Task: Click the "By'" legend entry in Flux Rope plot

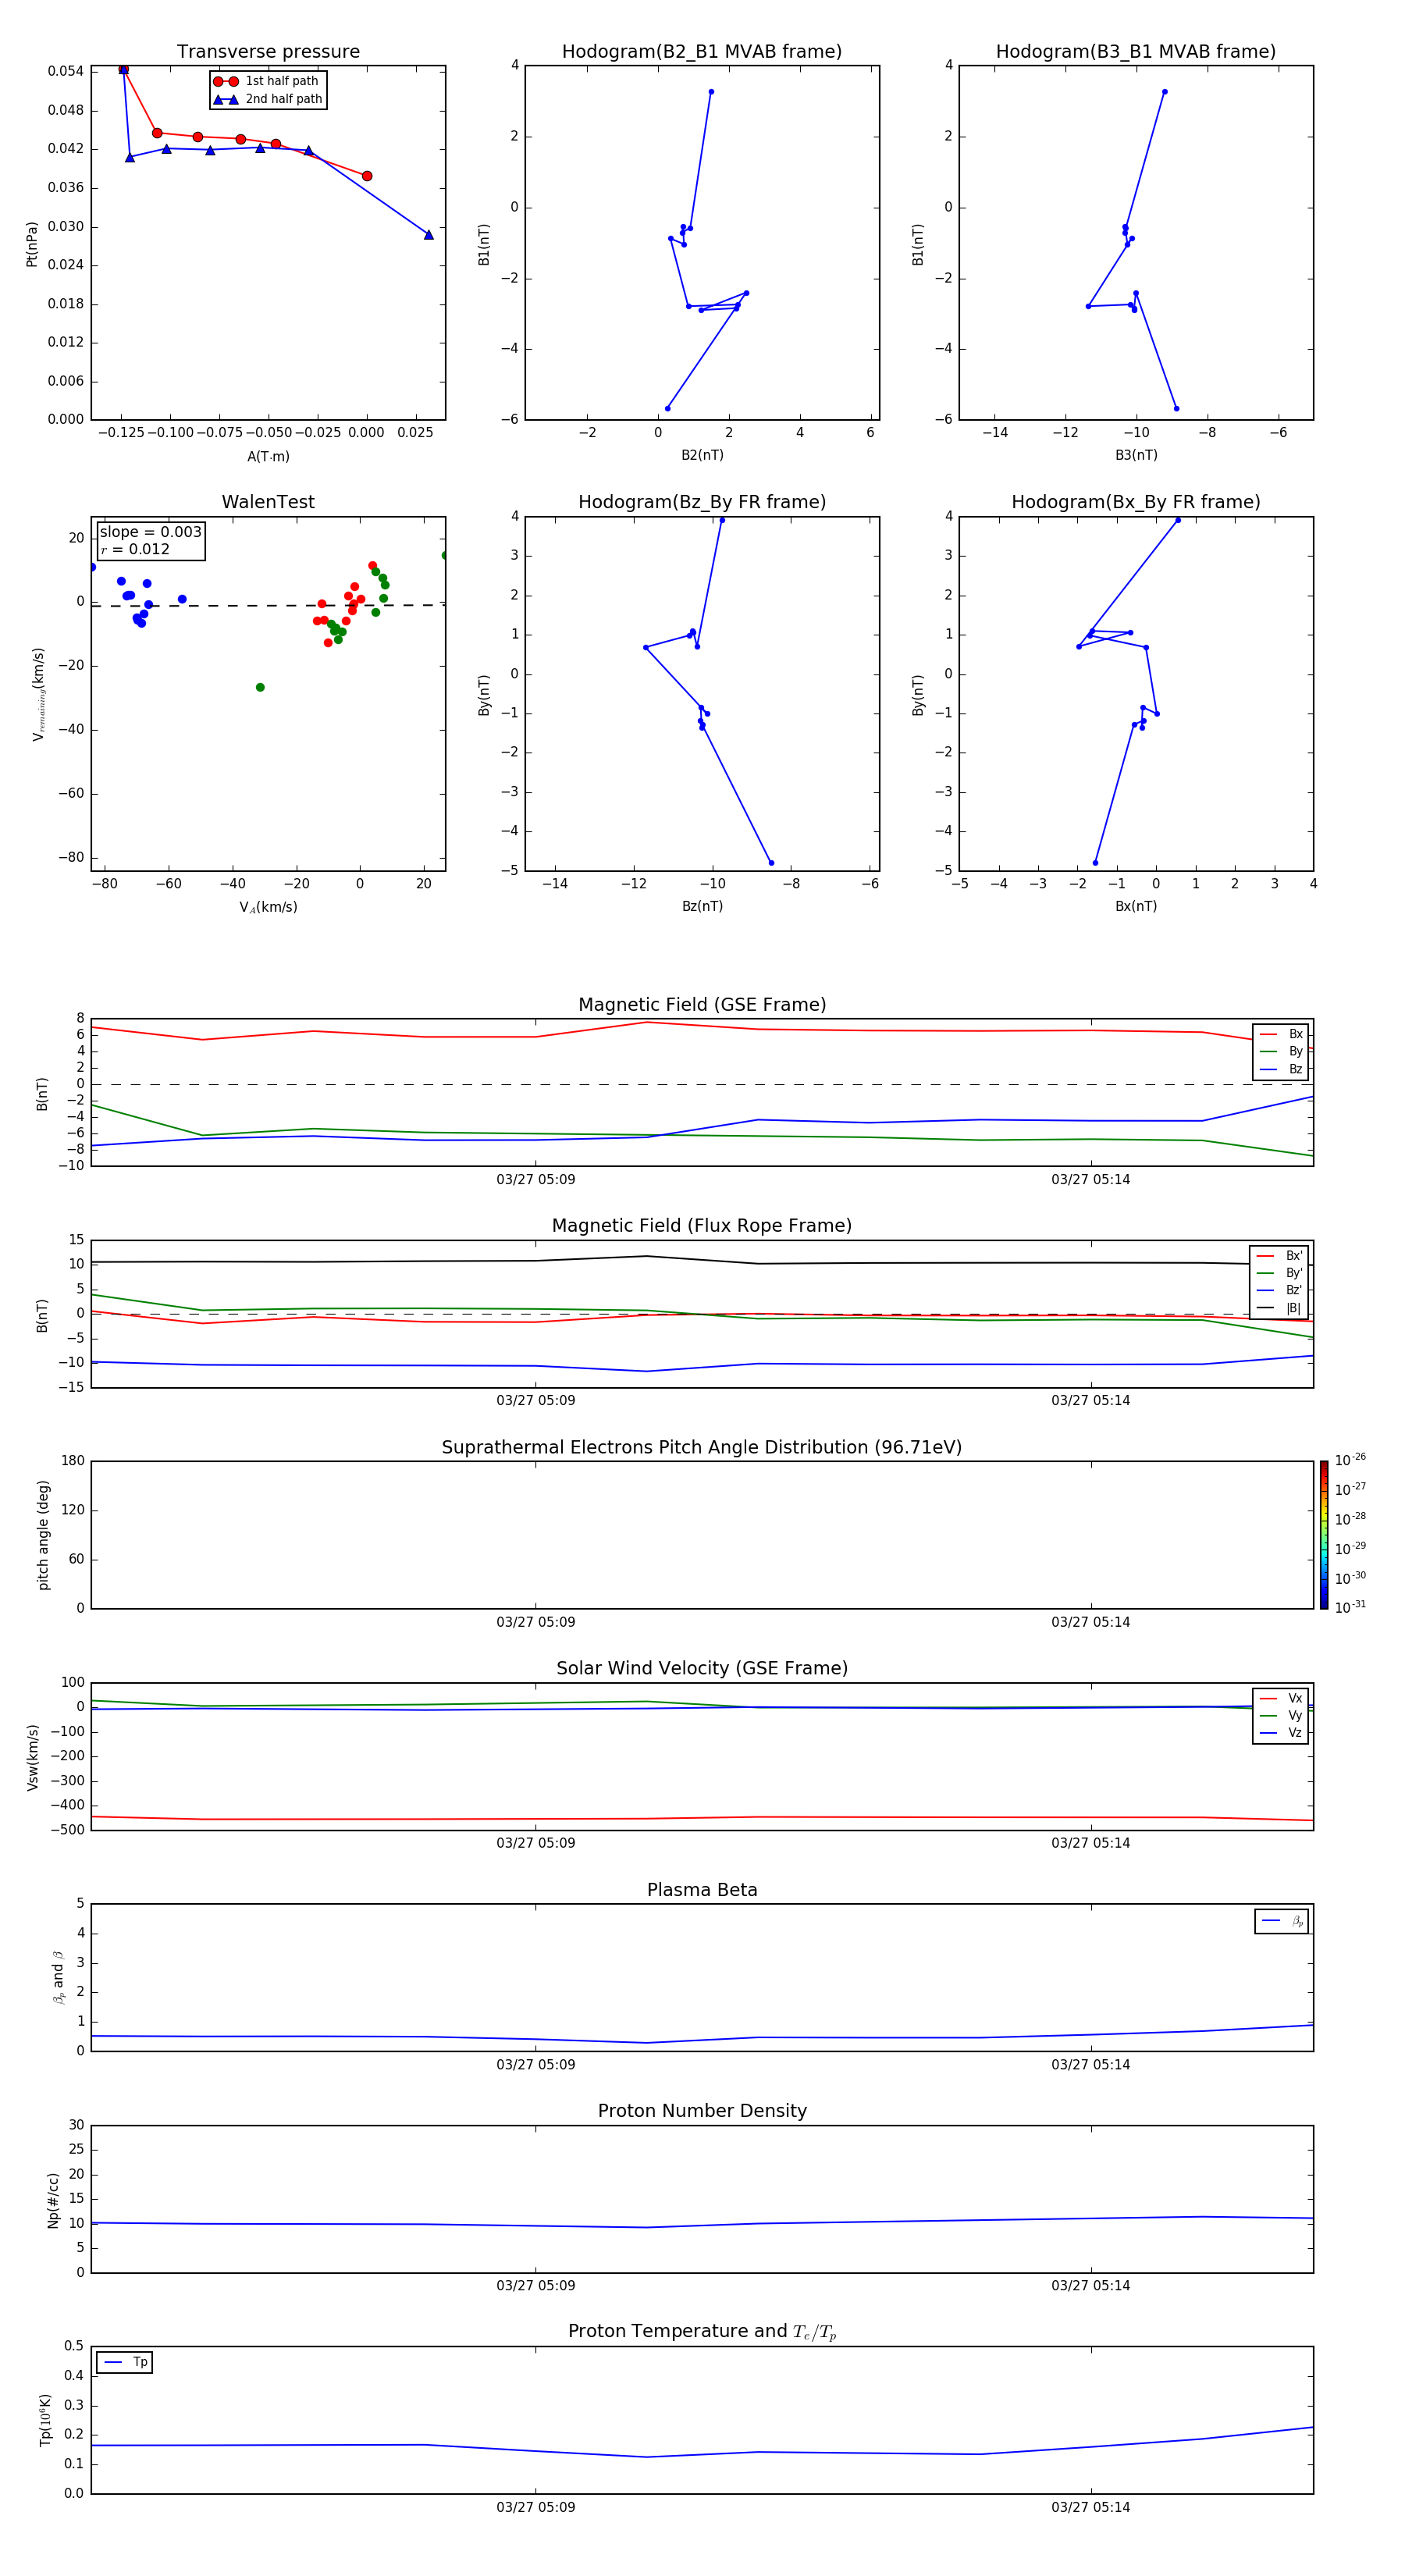Action: pyautogui.click(x=1280, y=1273)
